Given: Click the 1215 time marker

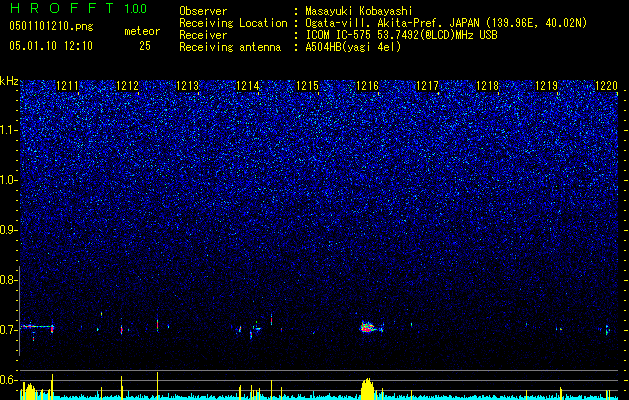Looking at the screenshot, I should (x=307, y=85).
